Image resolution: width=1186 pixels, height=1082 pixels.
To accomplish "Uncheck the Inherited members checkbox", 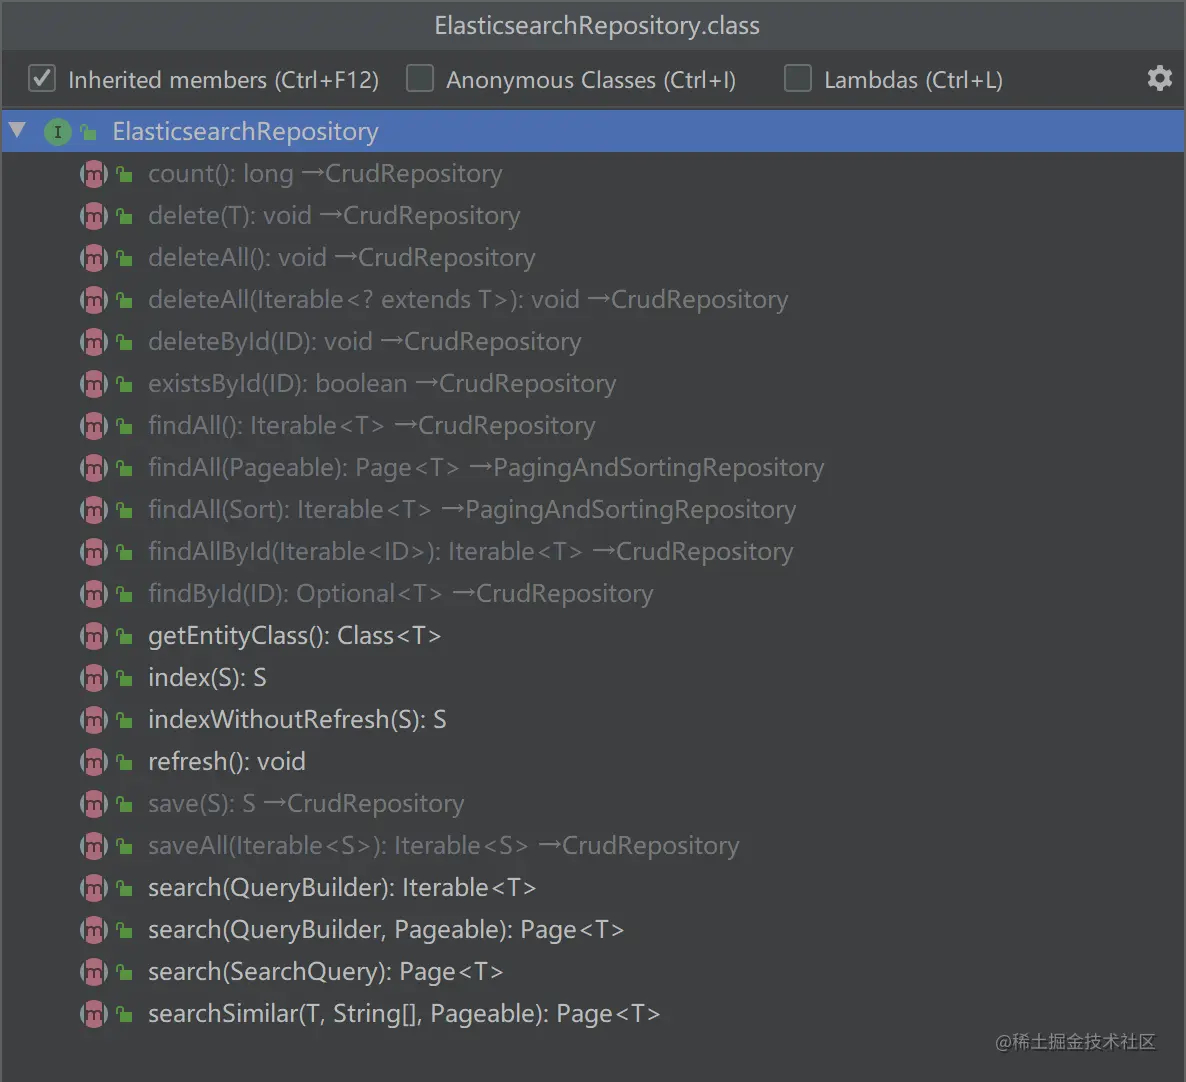I will [x=42, y=79].
